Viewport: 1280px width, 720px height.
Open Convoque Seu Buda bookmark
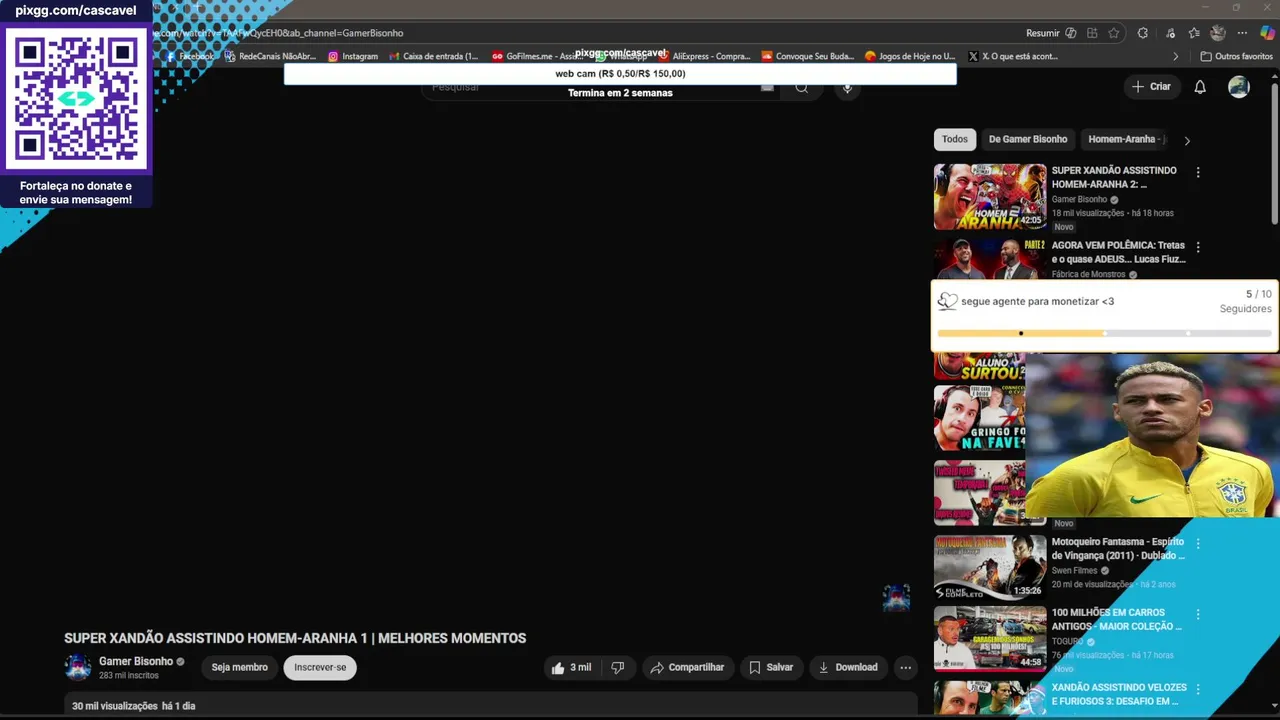[808, 56]
